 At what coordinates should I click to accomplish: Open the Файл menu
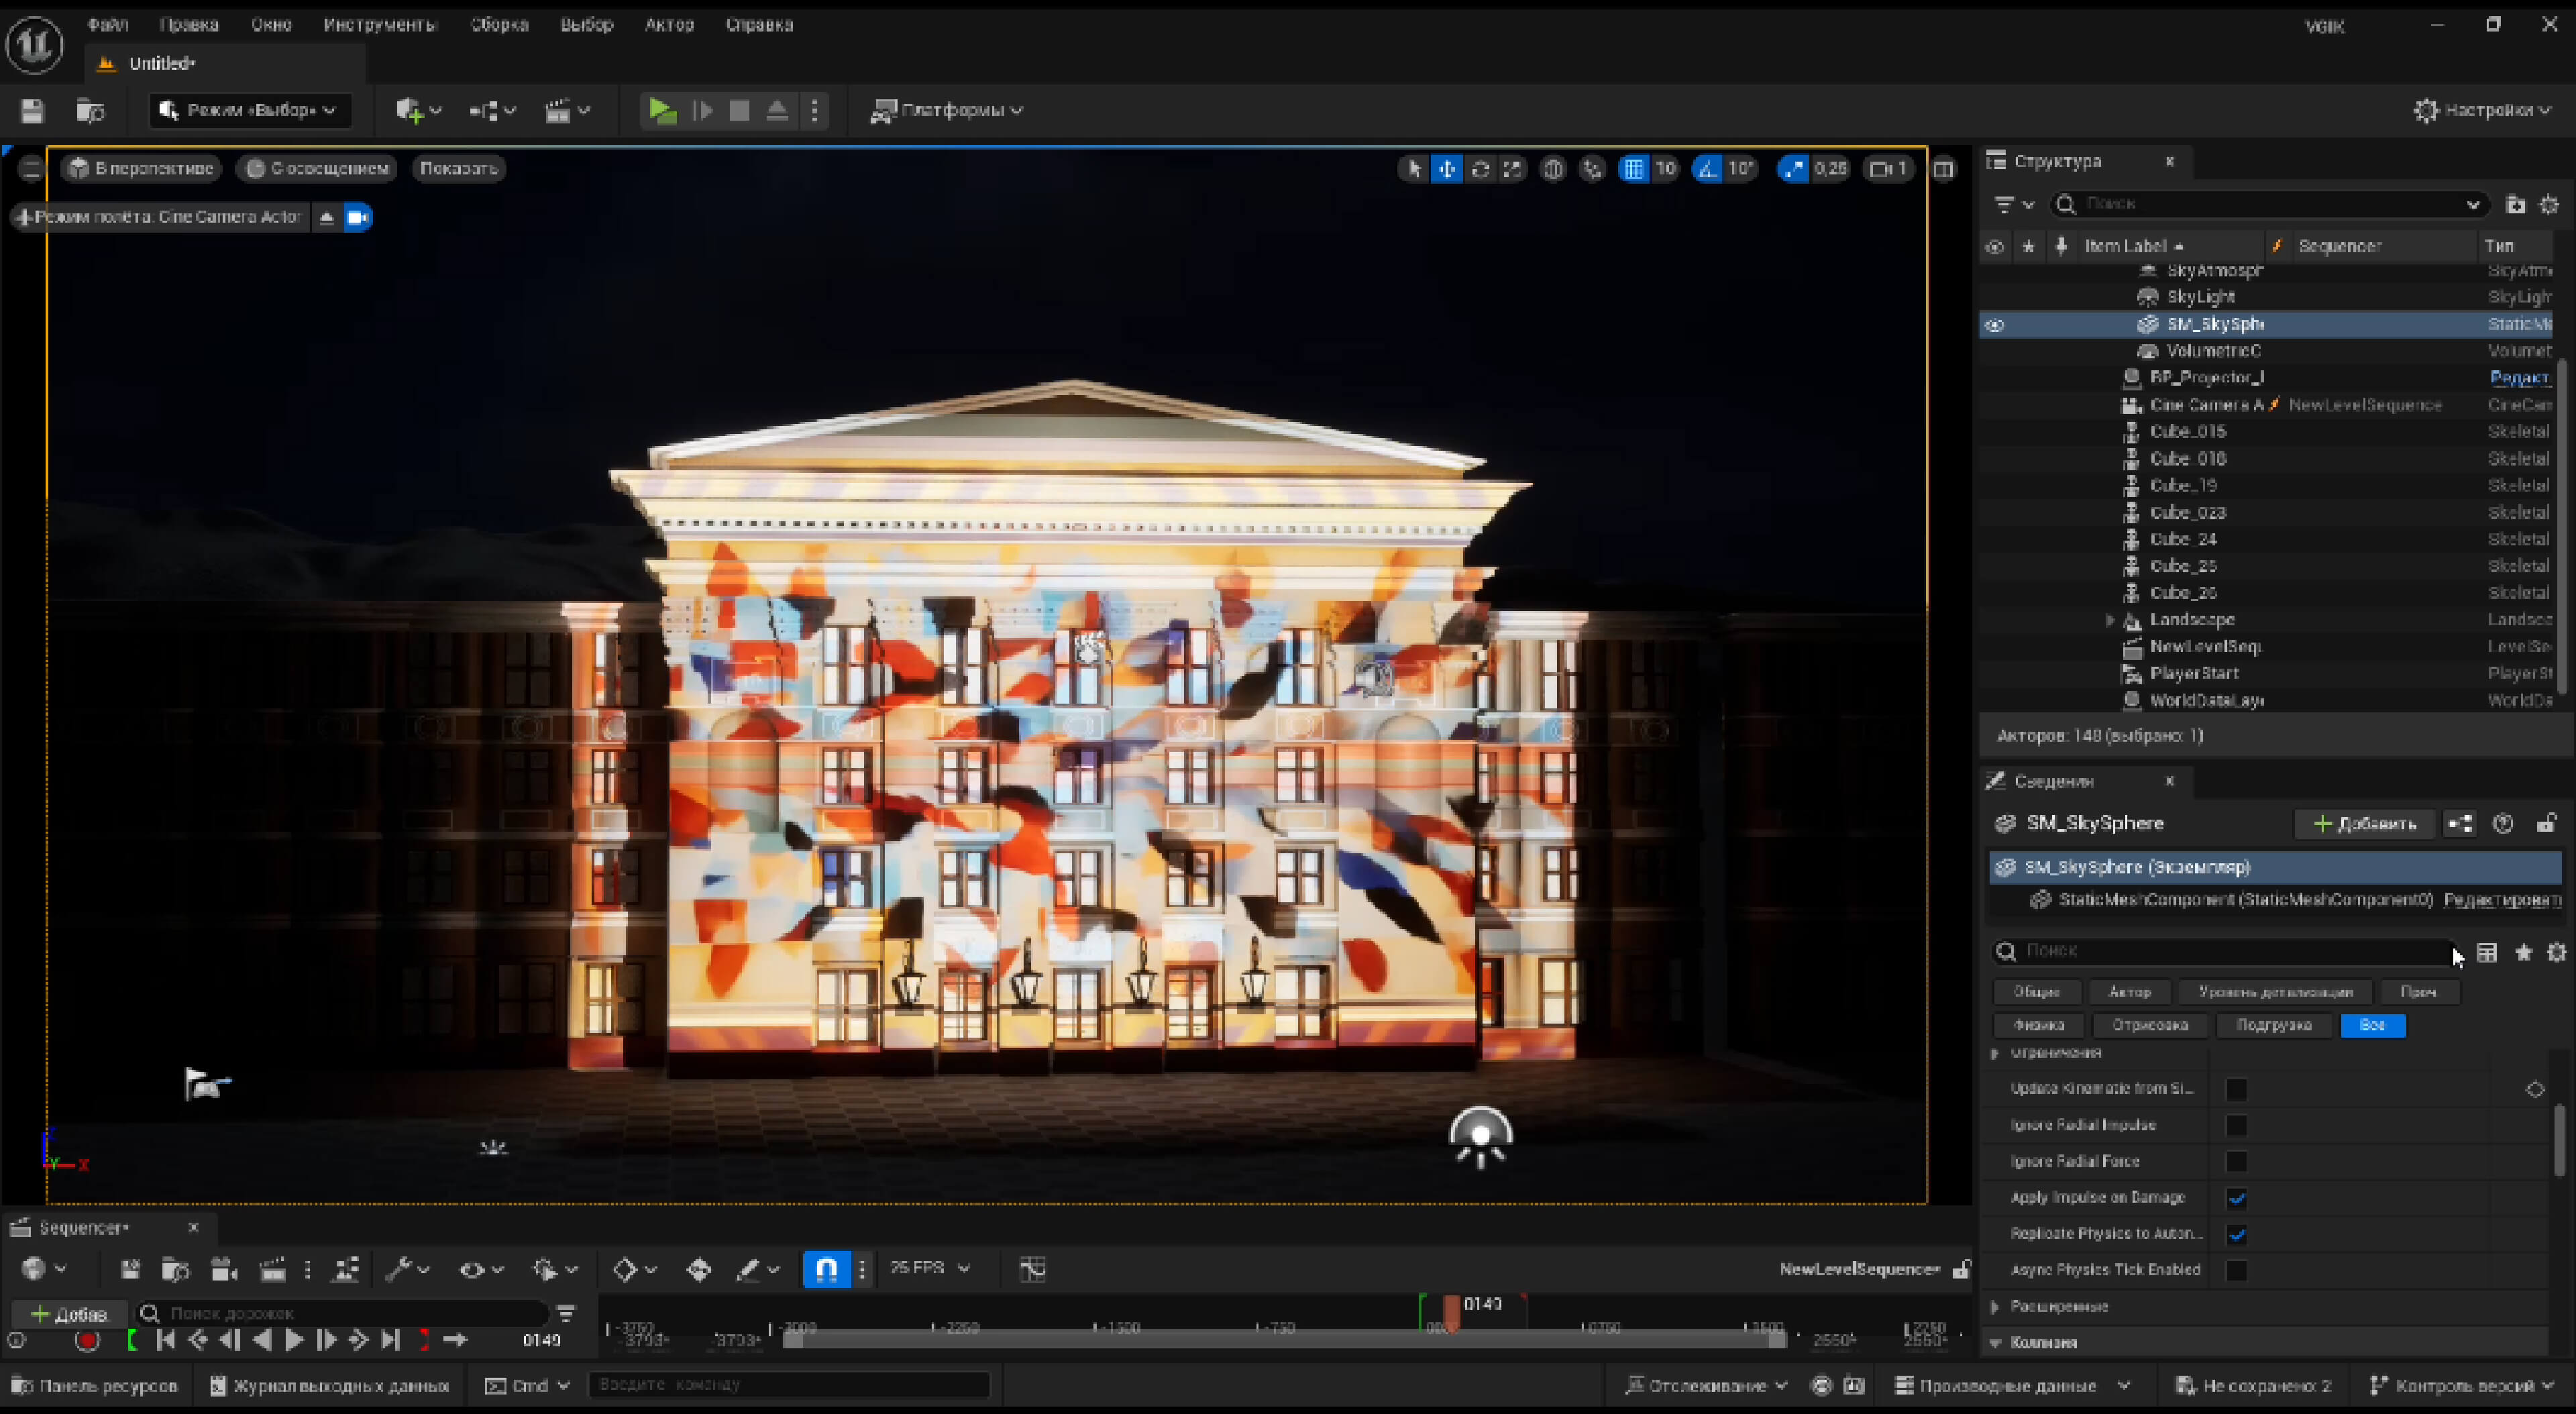107,24
